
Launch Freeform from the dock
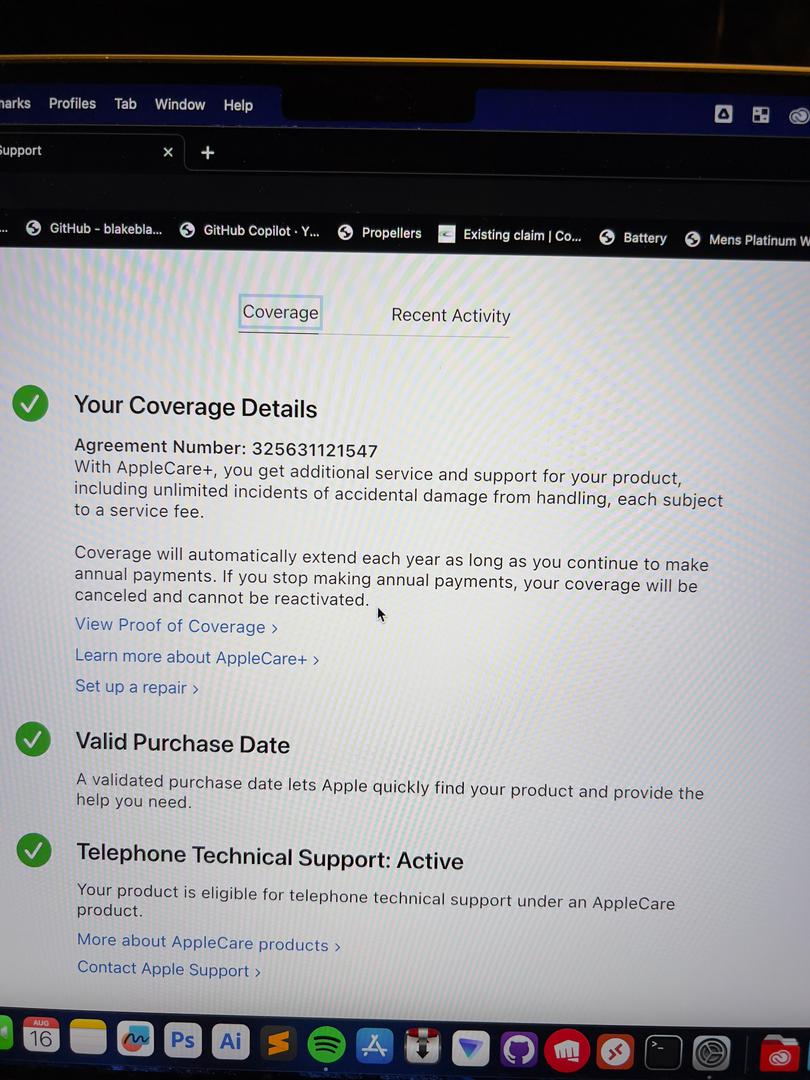[x=136, y=1038]
